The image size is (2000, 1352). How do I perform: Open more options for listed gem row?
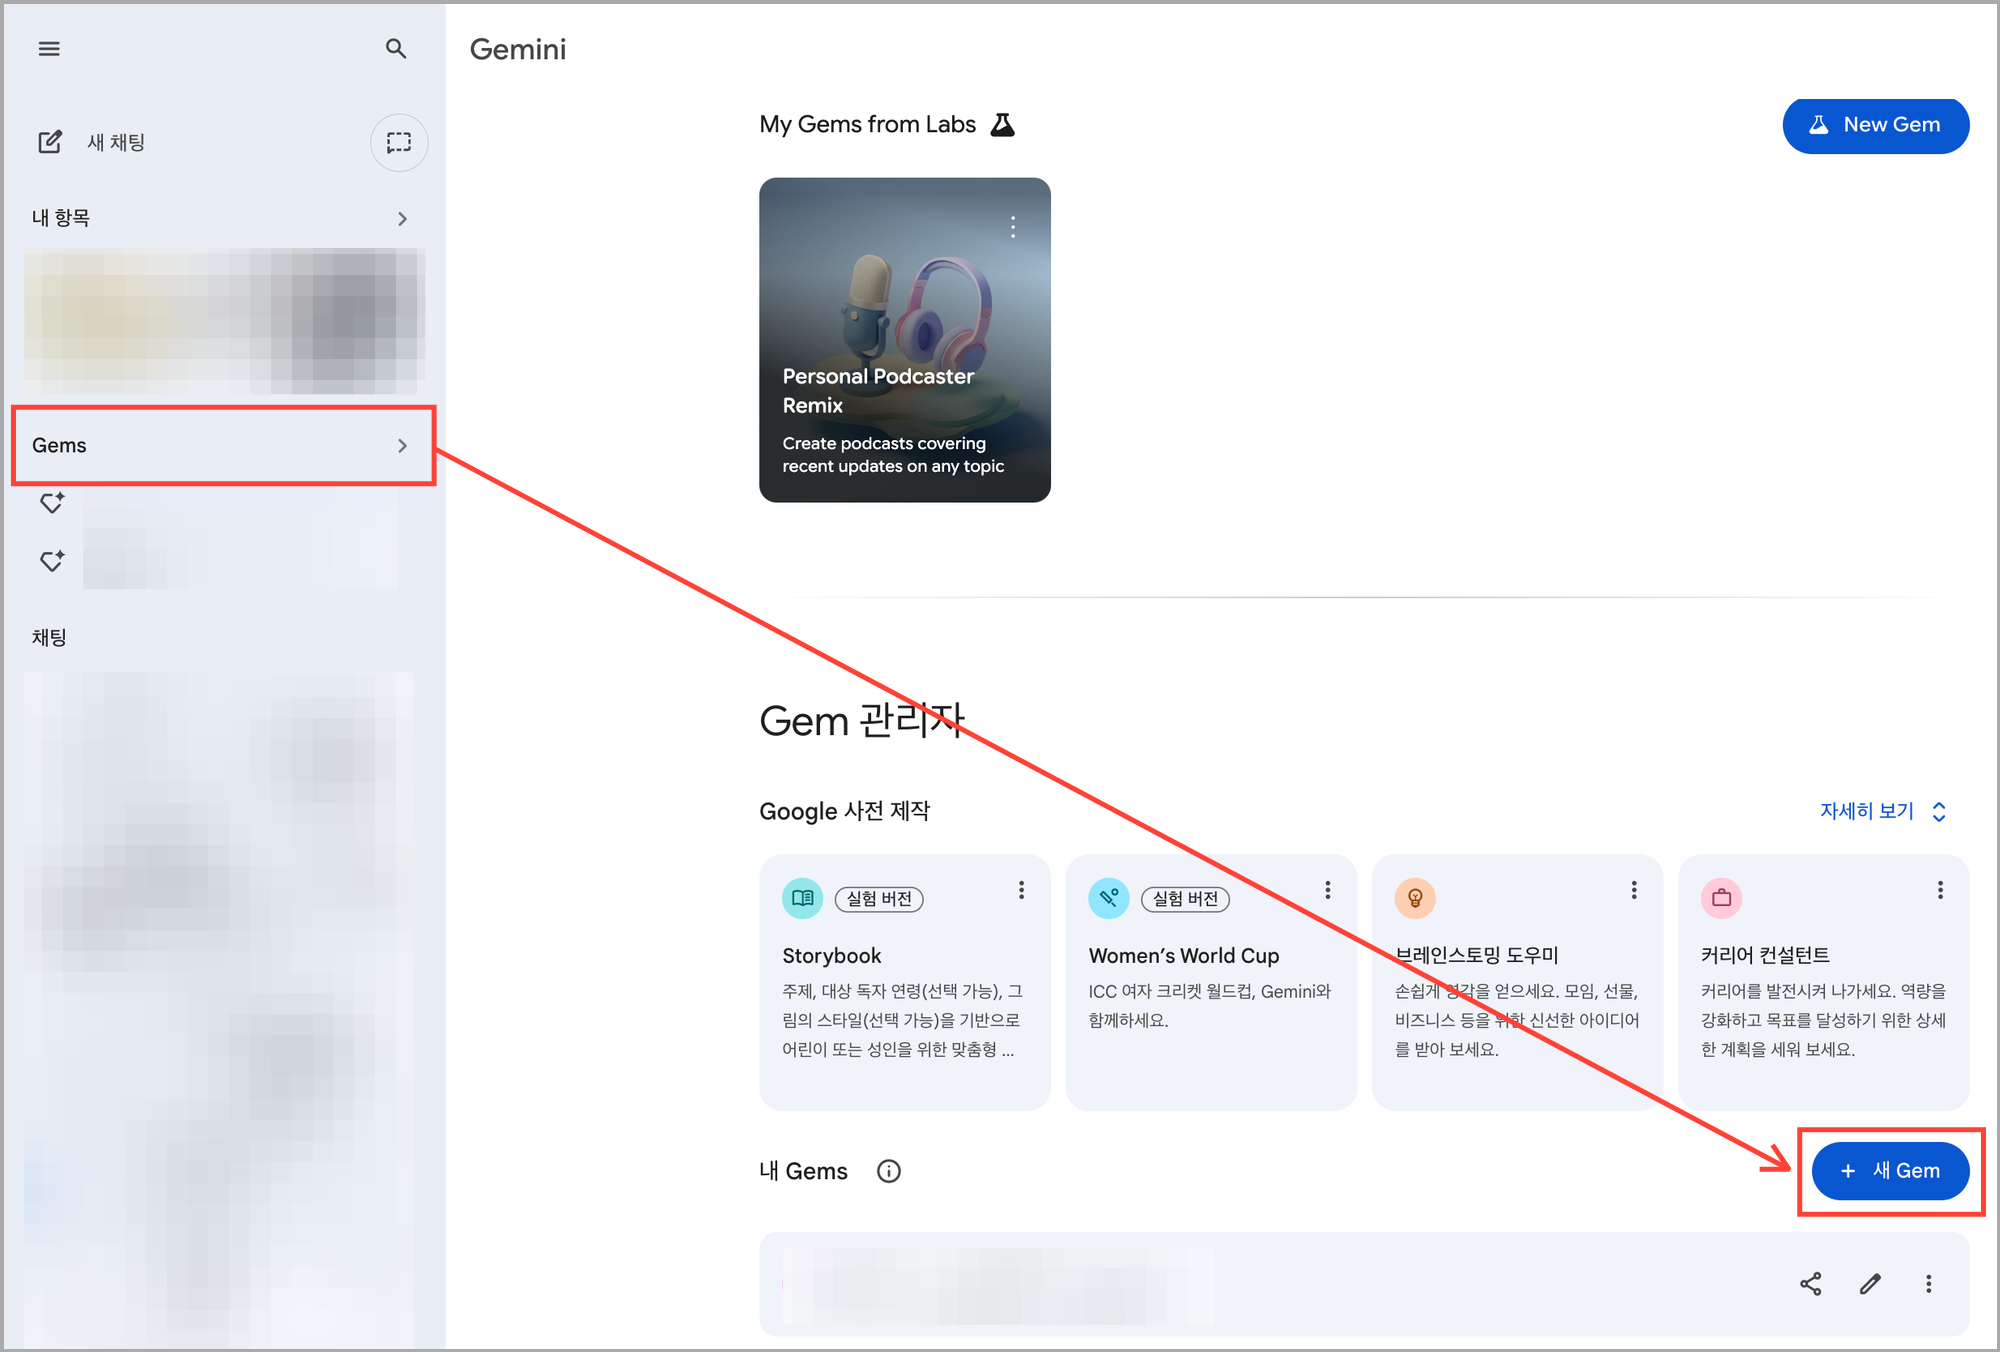pos(1929,1284)
